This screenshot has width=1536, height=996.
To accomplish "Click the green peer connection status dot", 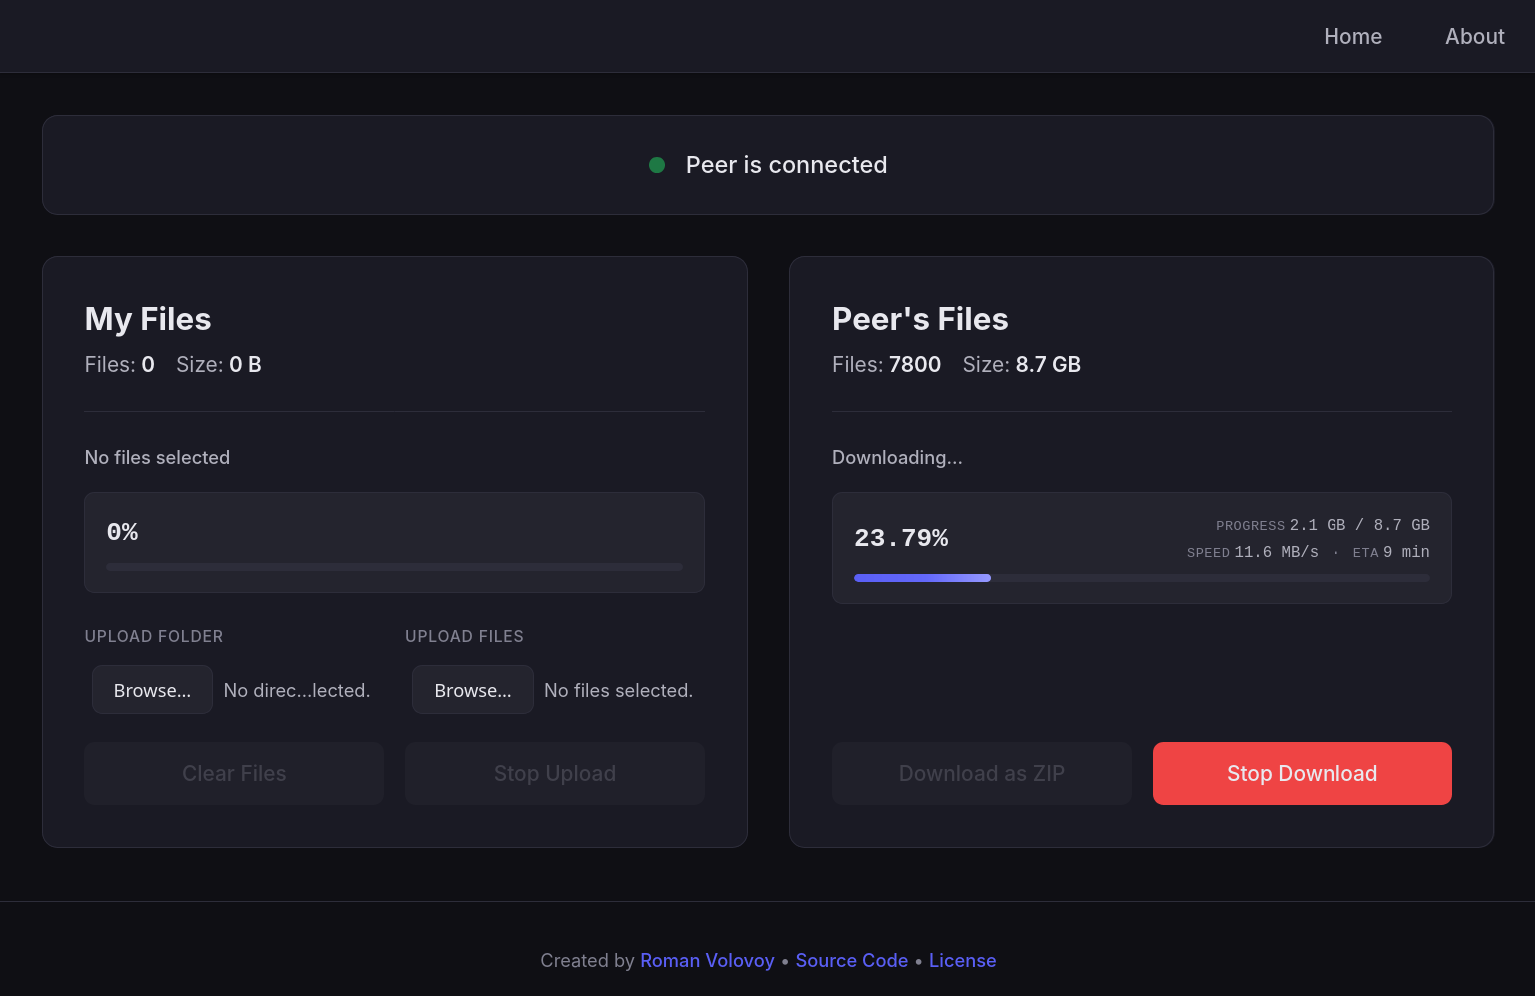I will (657, 165).
